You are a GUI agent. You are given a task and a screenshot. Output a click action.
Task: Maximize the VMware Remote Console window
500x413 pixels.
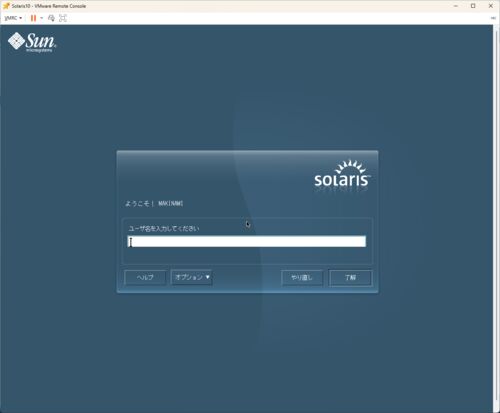(473, 6)
